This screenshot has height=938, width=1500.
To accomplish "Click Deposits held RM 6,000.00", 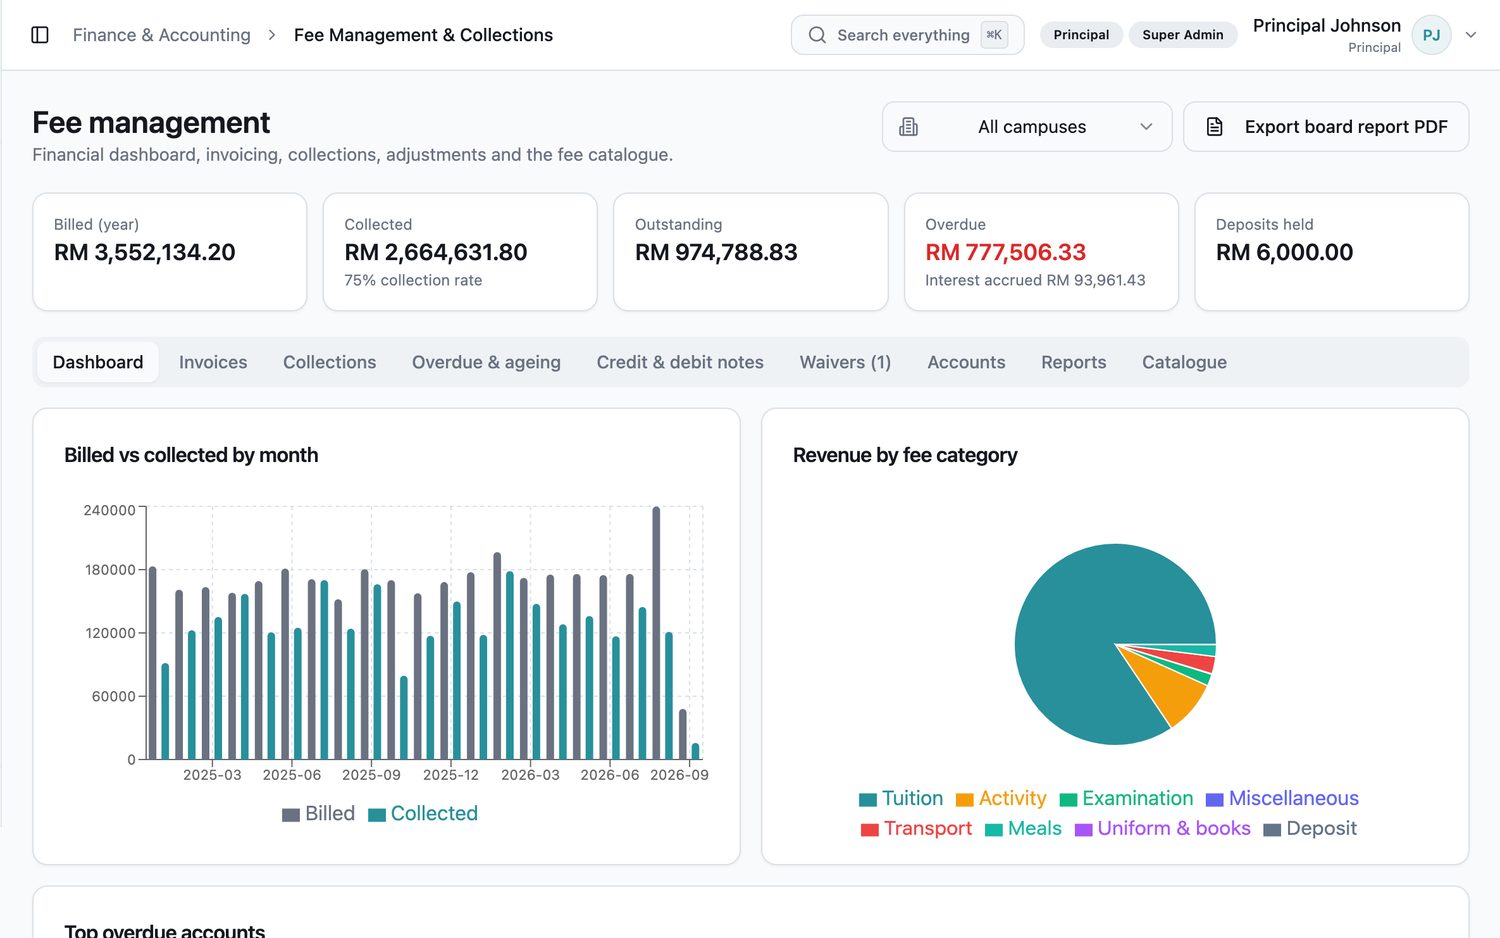I will tap(1284, 253).
